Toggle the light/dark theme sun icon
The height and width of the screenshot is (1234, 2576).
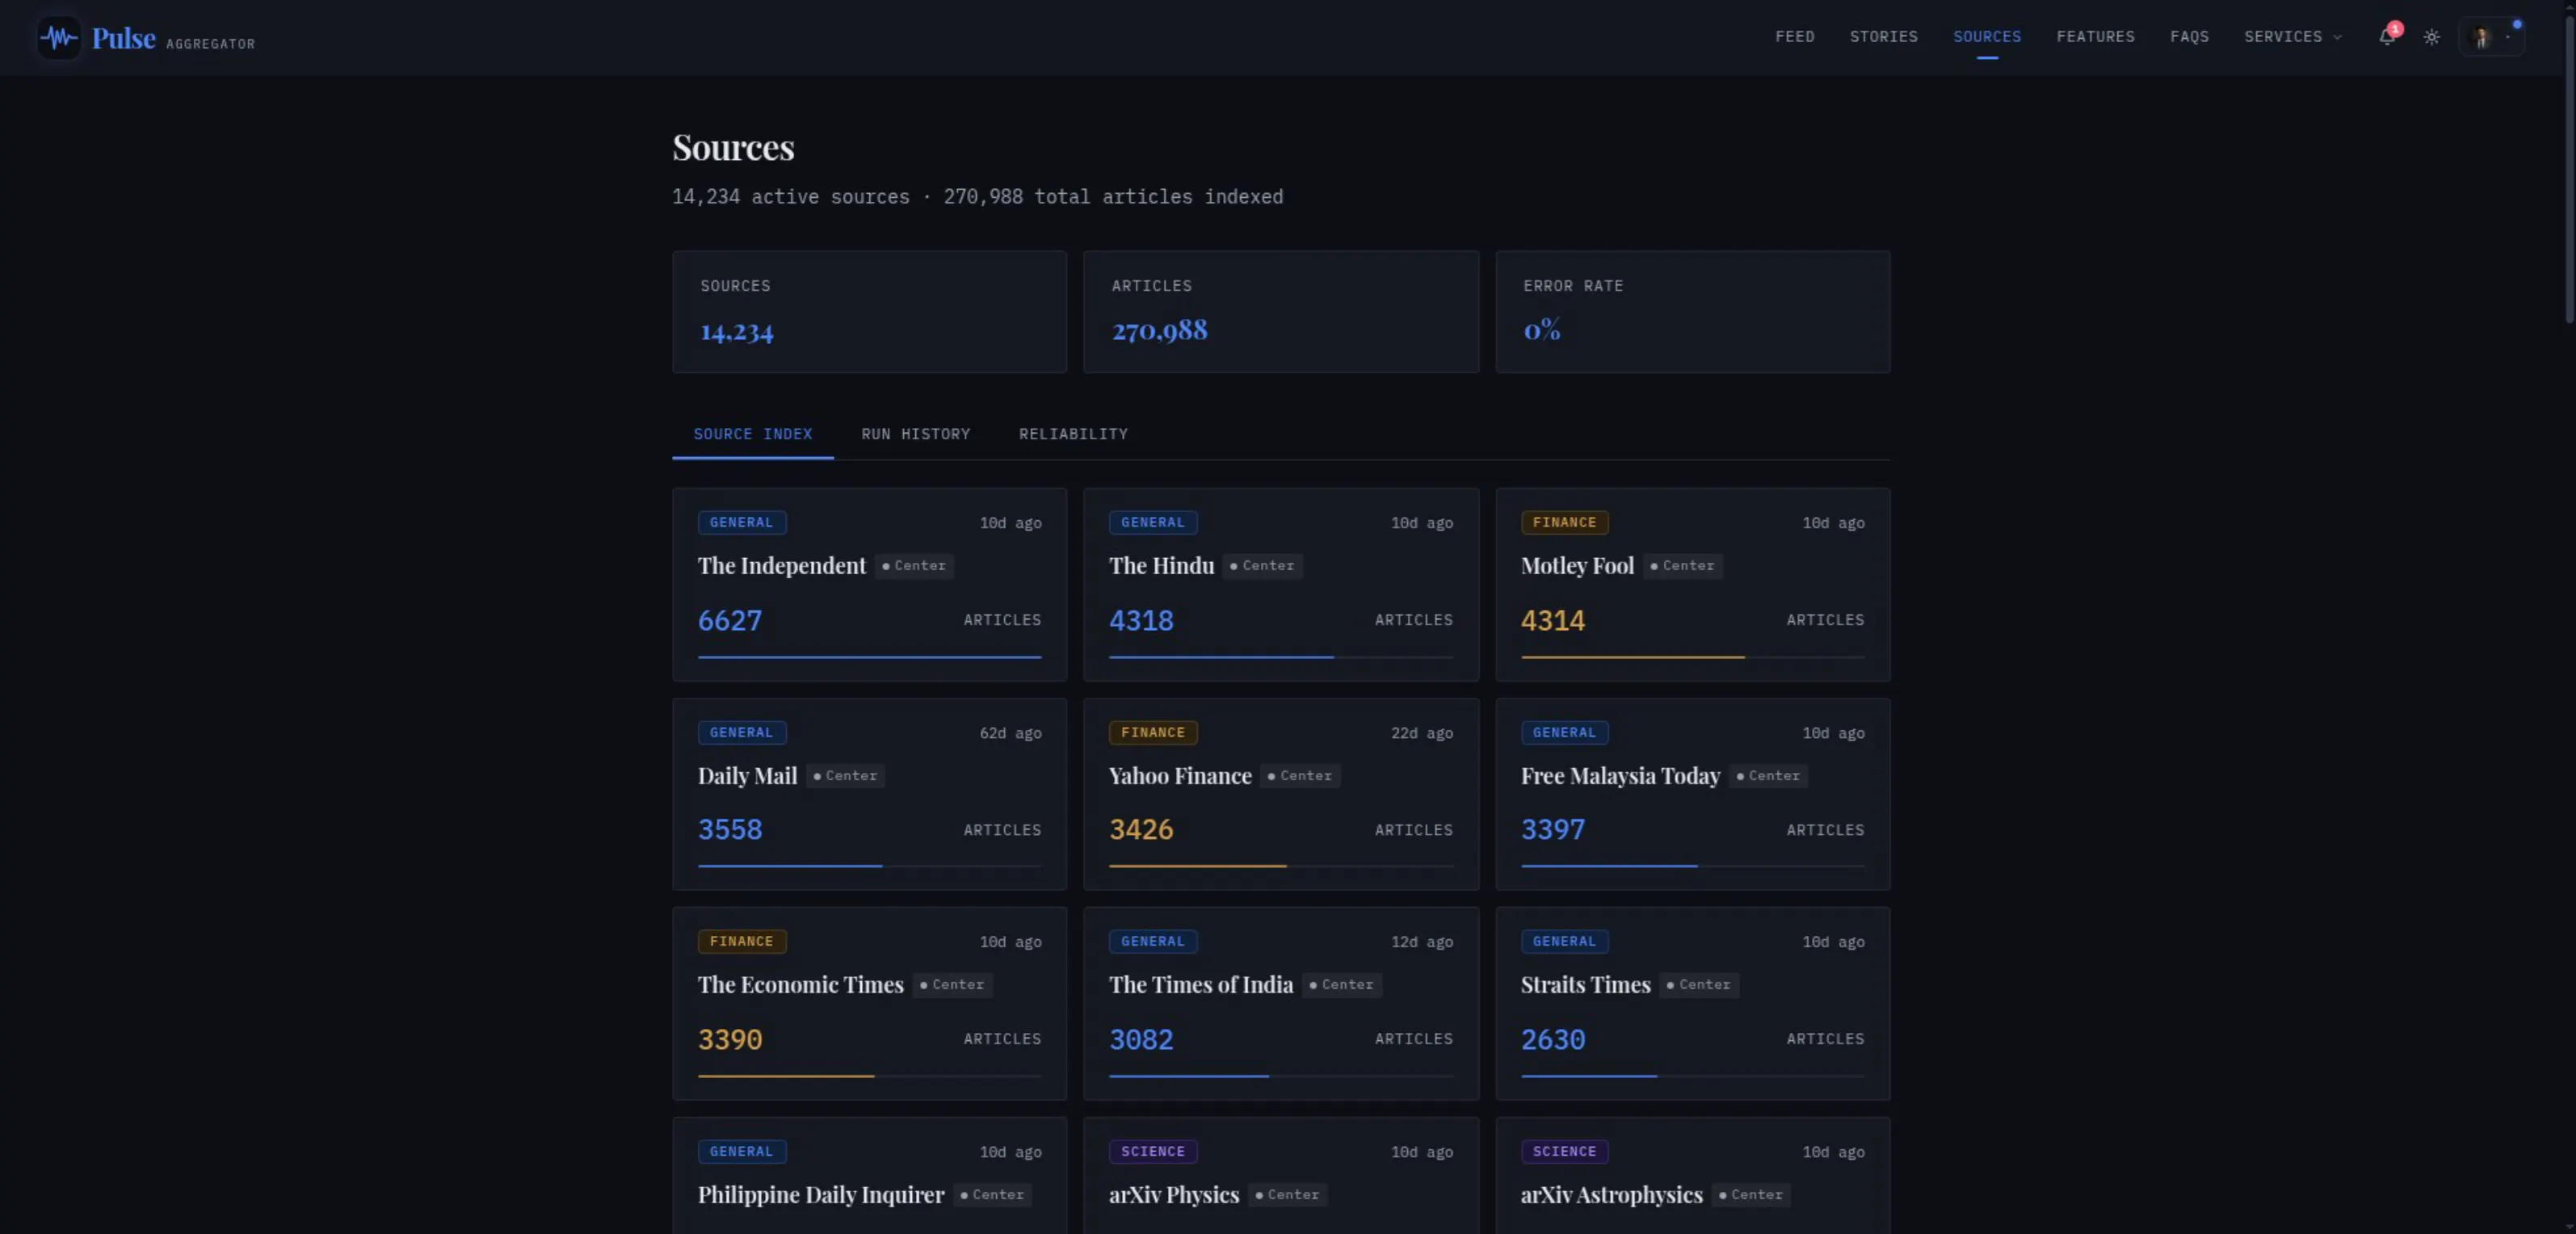pos(2432,37)
